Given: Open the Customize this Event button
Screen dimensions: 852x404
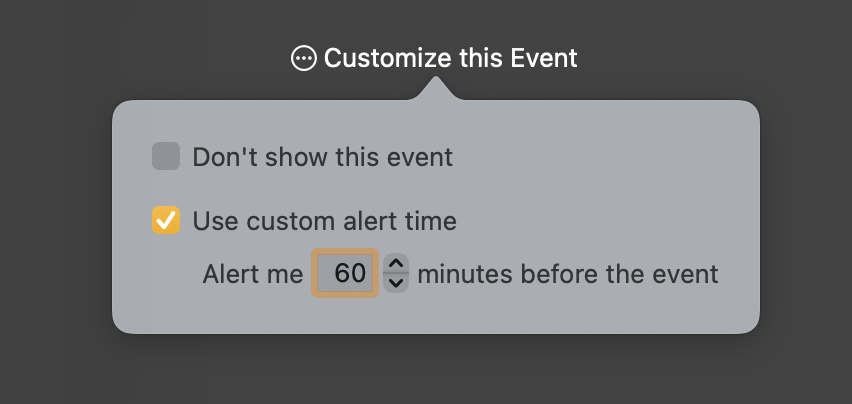Looking at the screenshot, I should 434,58.
